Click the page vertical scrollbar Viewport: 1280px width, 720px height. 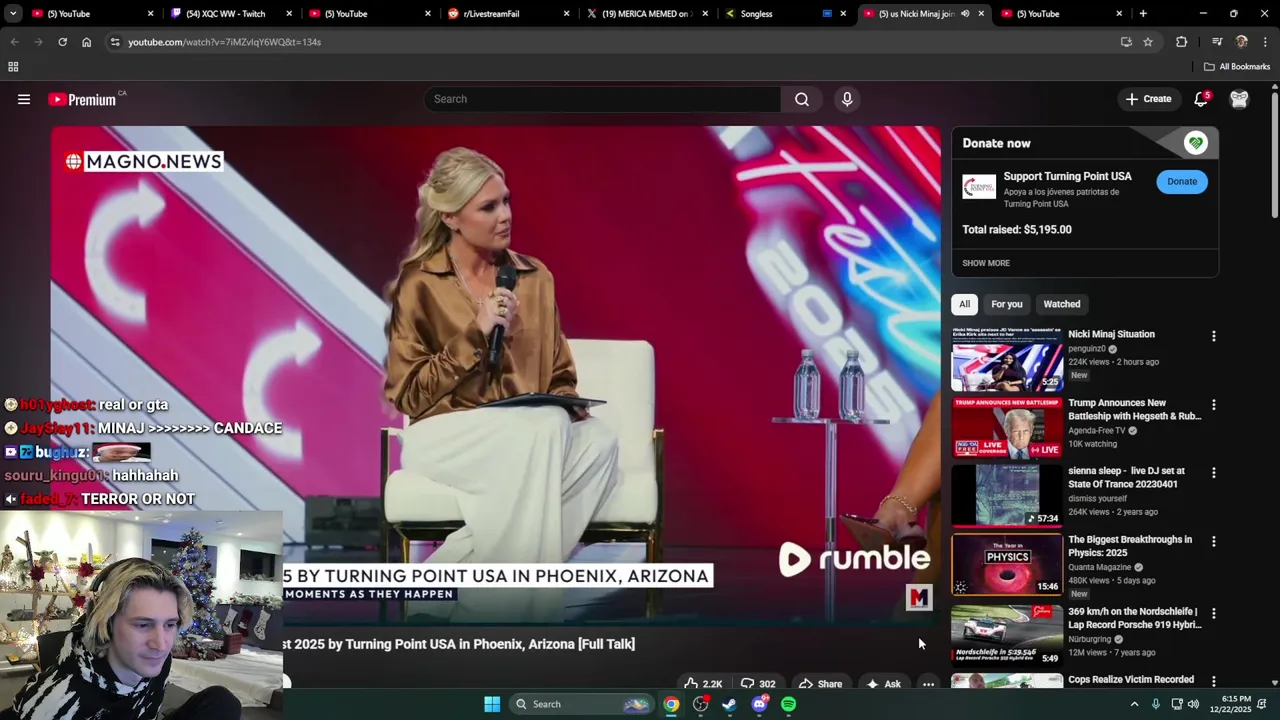(1274, 155)
